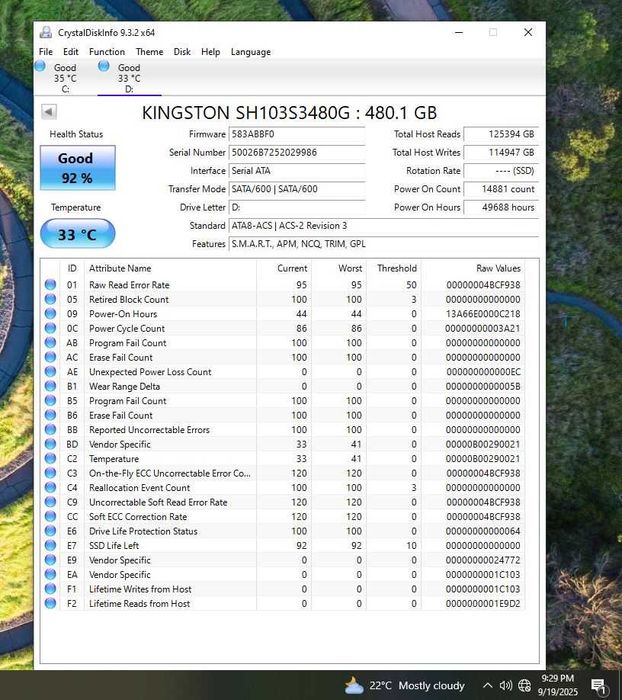The image size is (622, 700).
Task: Click the Interface field Serial ATA
Action: 297,171
